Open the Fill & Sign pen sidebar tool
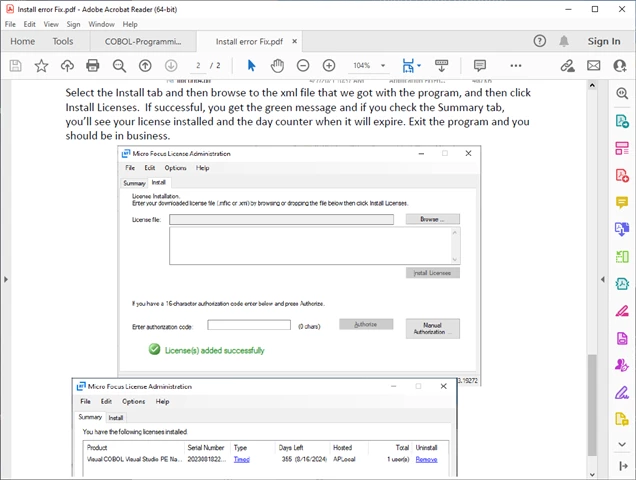This screenshot has height=480, width=636. [622, 392]
